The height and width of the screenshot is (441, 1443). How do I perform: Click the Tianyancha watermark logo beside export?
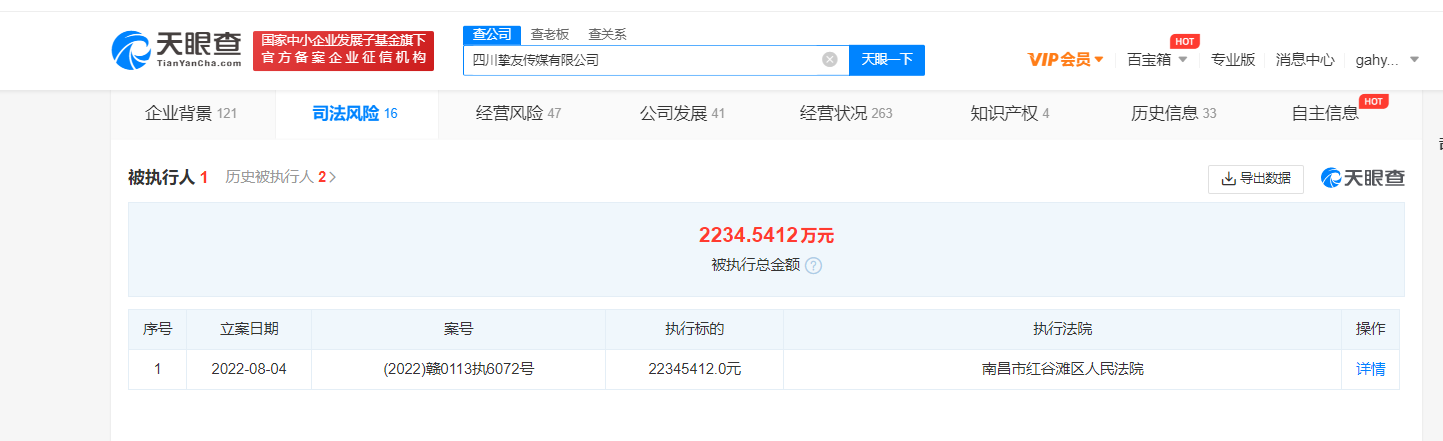pos(1362,178)
